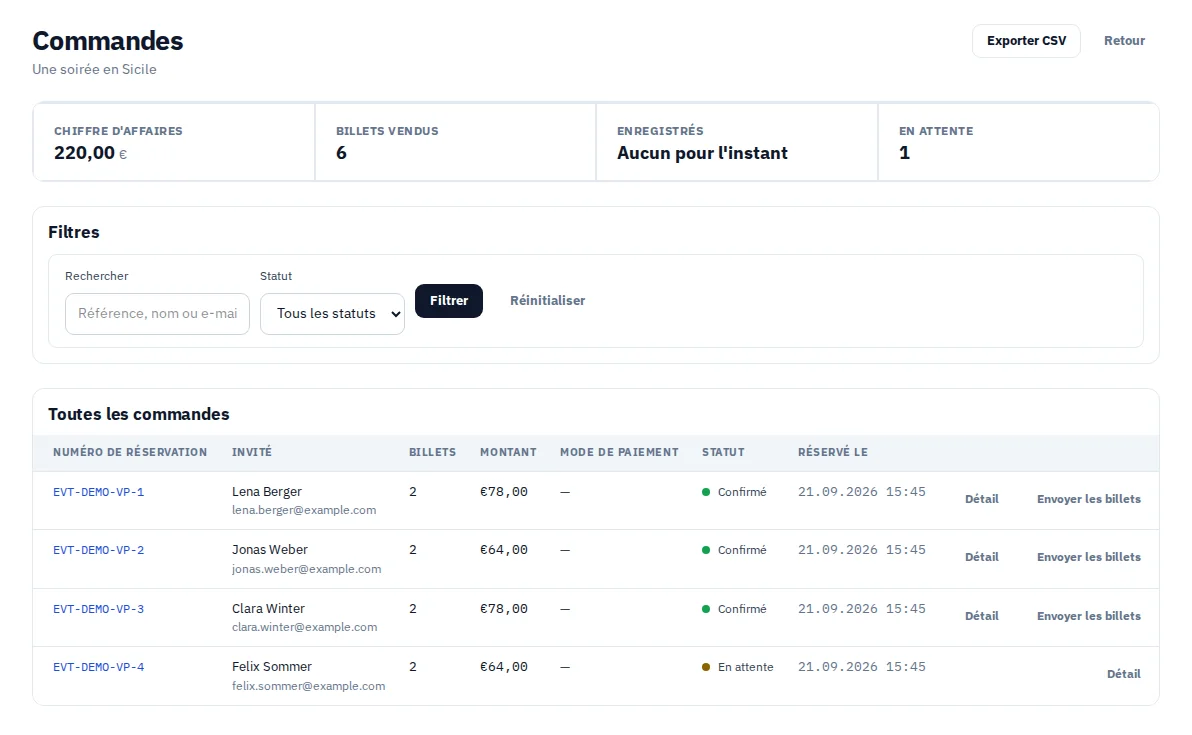The image size is (1192, 735).
Task: Click the En attente status of Felix Sommer
Action: coord(737,667)
